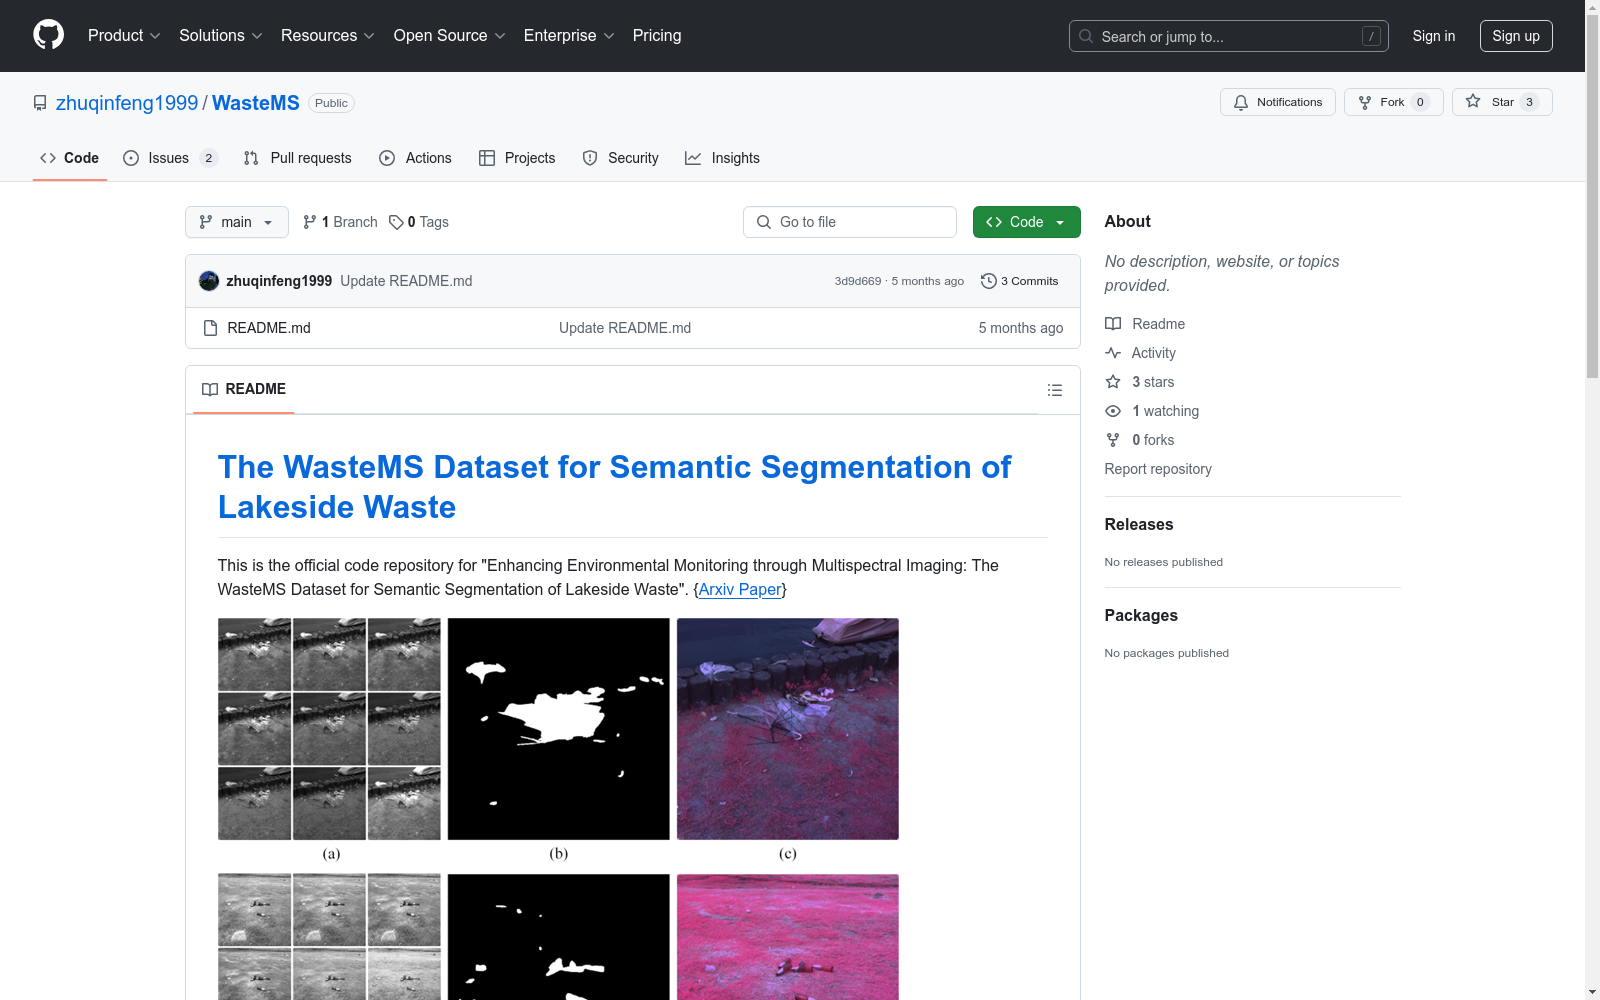
Task: Open grayscale multispectral image grid (a)
Action: [329, 729]
